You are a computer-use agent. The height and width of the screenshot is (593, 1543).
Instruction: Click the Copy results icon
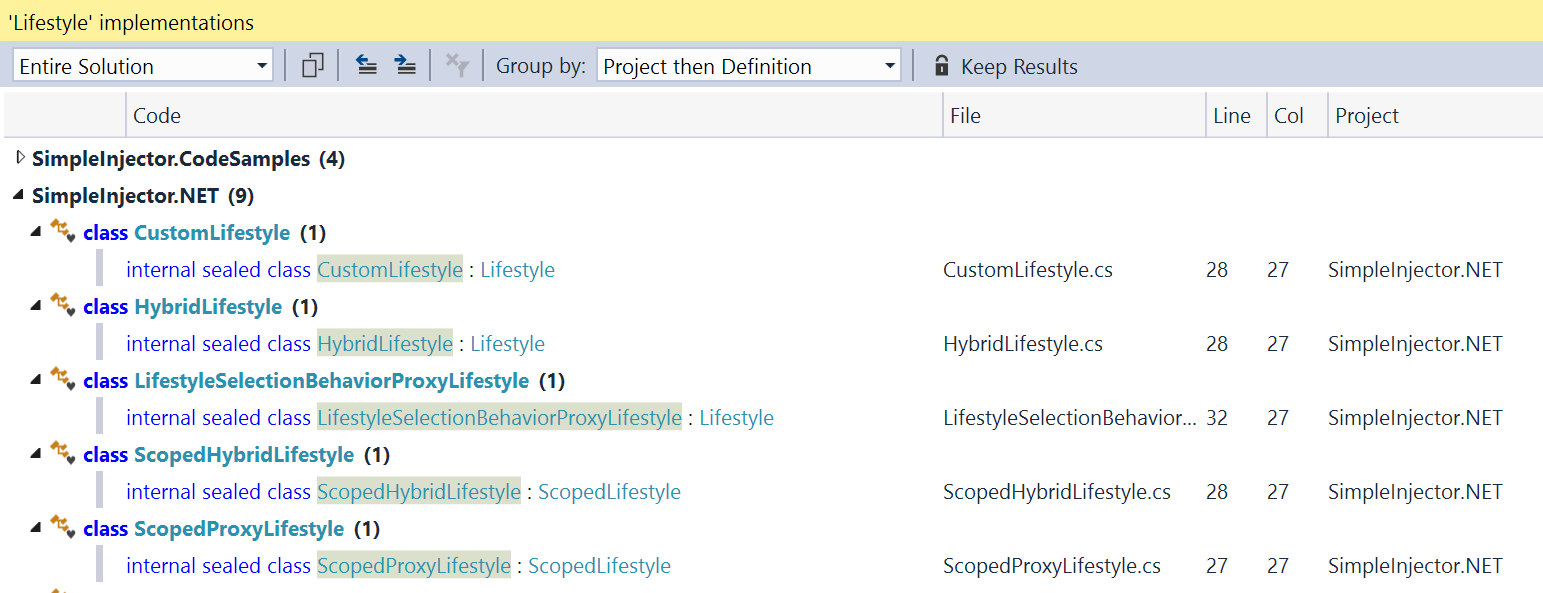pyautogui.click(x=313, y=66)
